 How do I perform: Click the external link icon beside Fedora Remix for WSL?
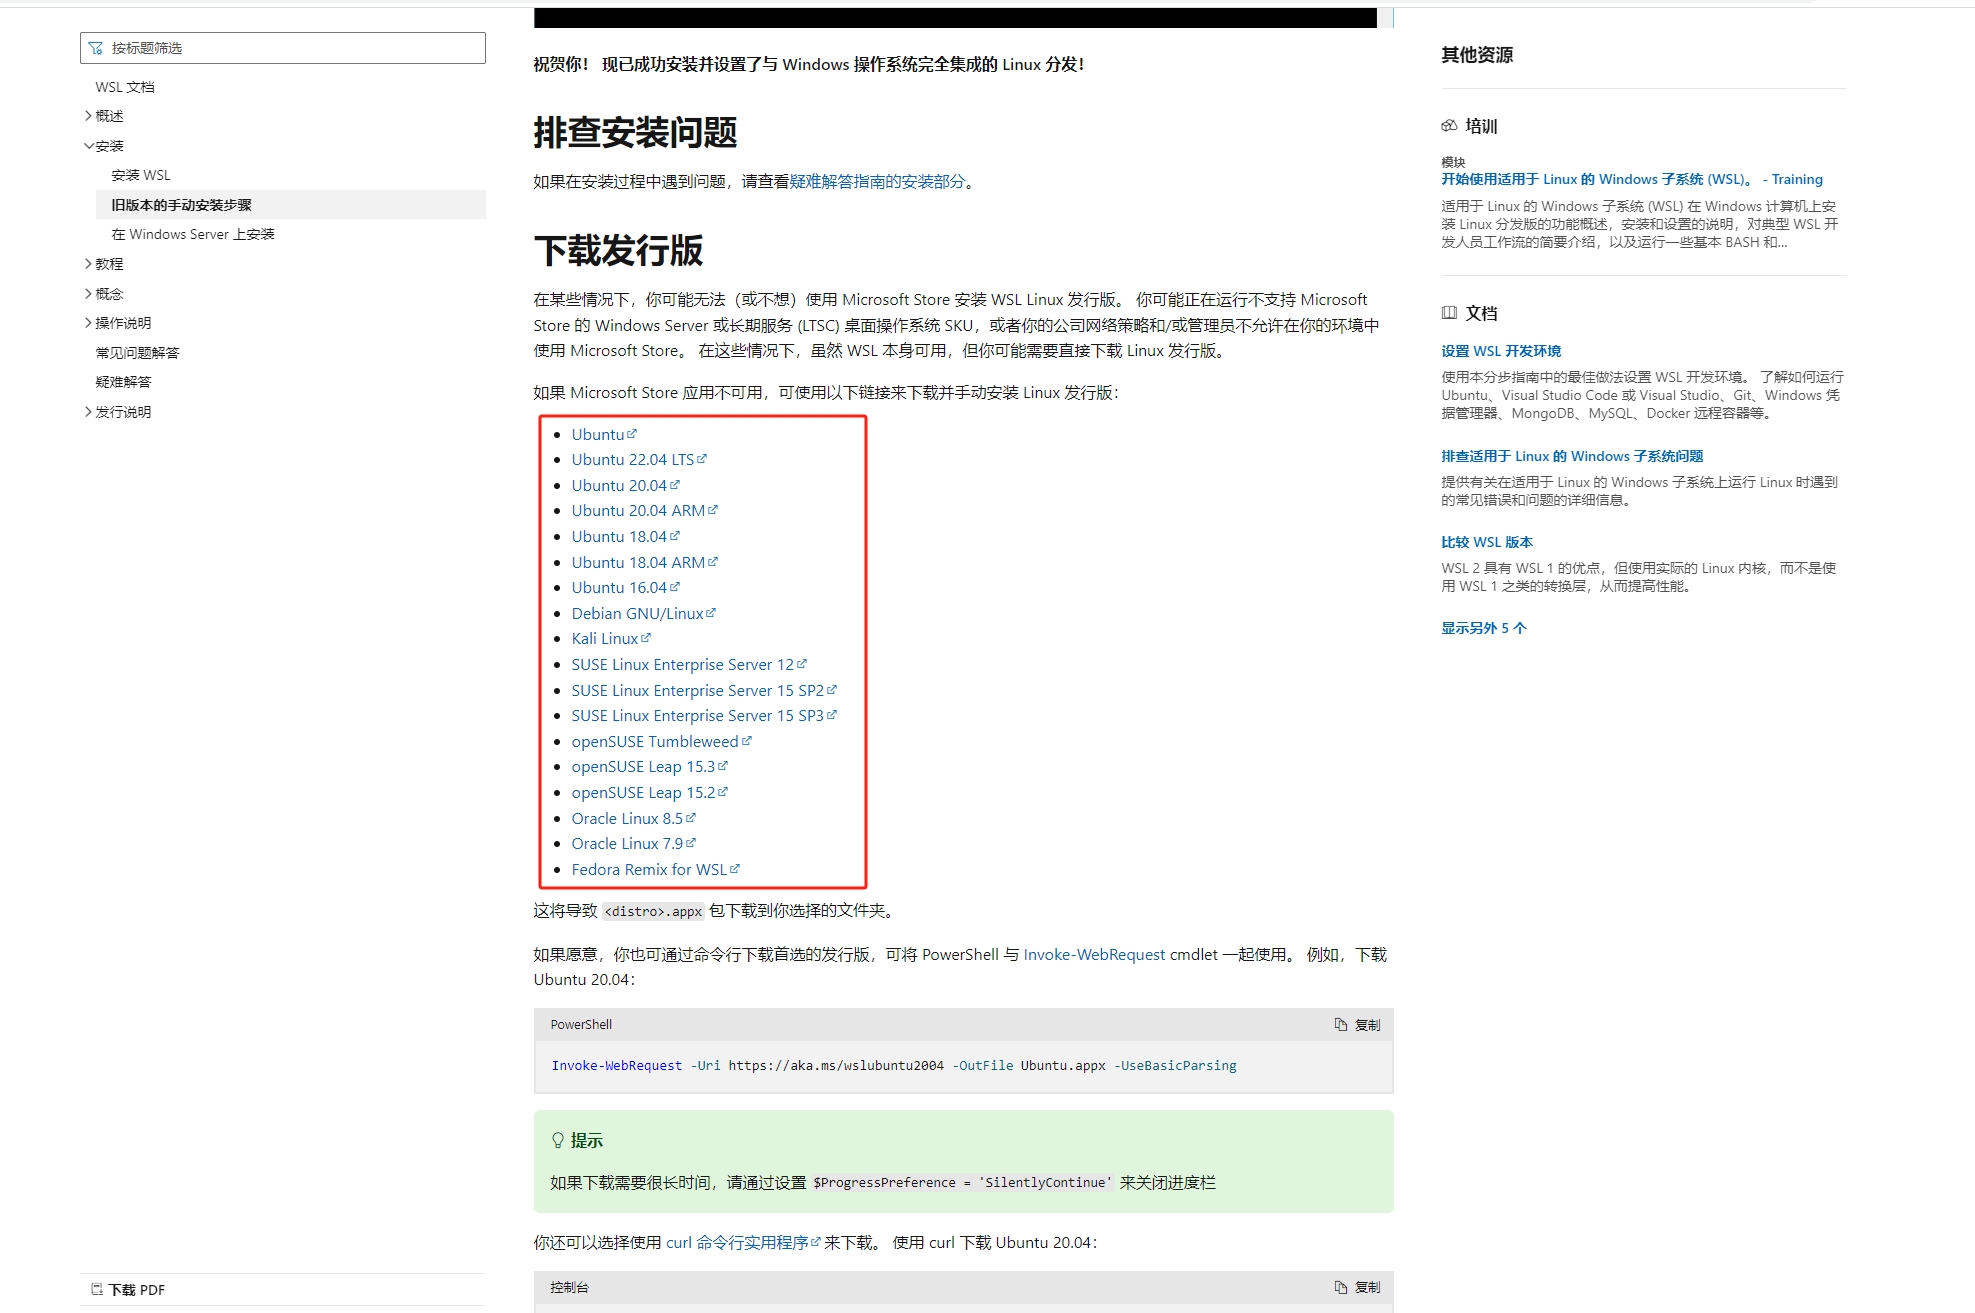click(x=735, y=868)
